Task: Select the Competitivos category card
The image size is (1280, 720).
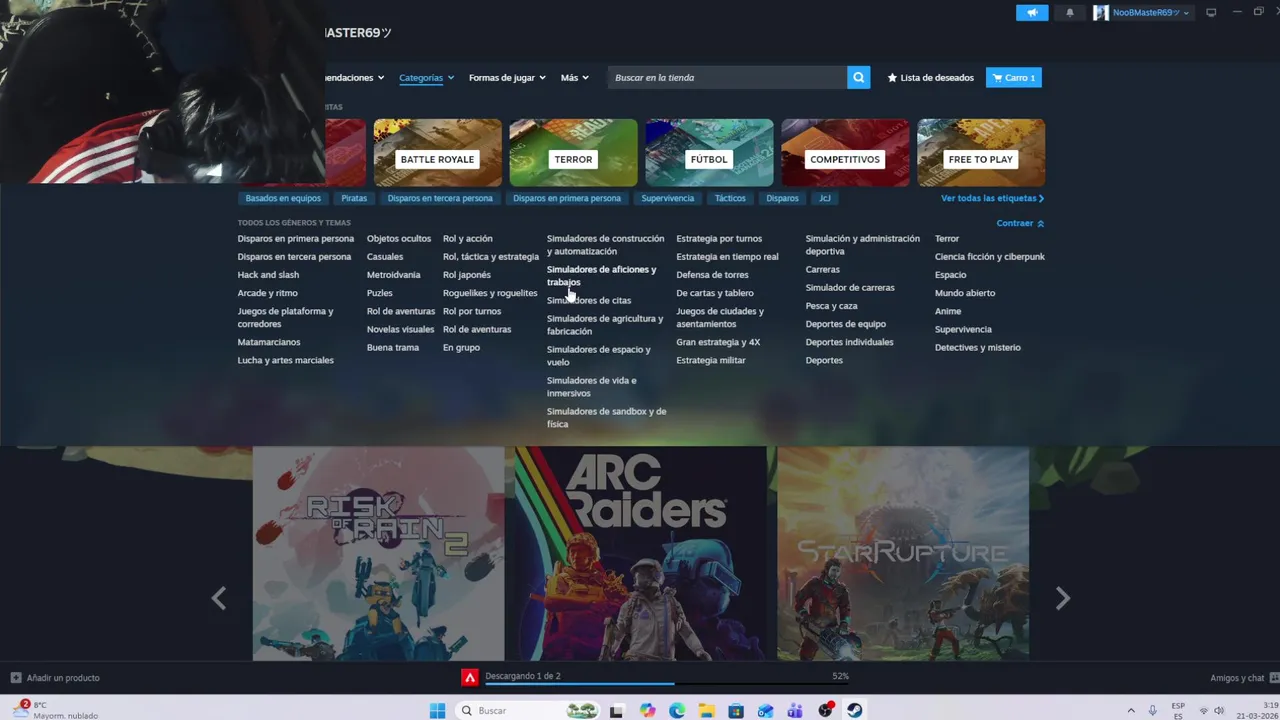Action: tap(845, 153)
